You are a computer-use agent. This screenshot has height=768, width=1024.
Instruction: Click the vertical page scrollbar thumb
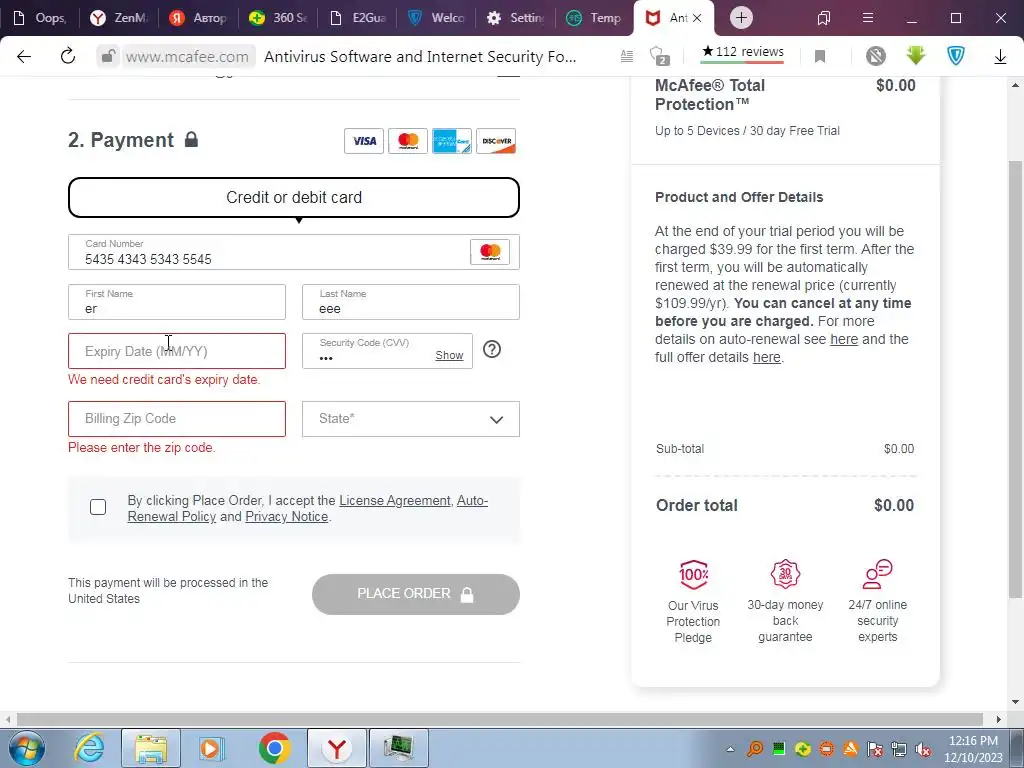[1016, 379]
